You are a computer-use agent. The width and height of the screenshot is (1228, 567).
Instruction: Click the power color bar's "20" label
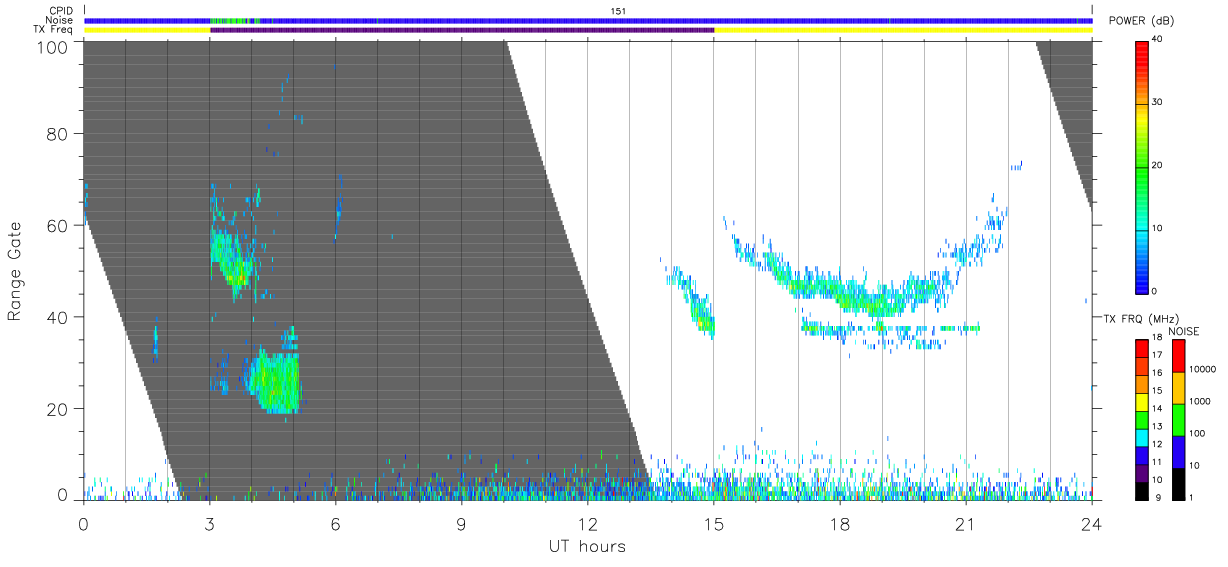point(1157,165)
